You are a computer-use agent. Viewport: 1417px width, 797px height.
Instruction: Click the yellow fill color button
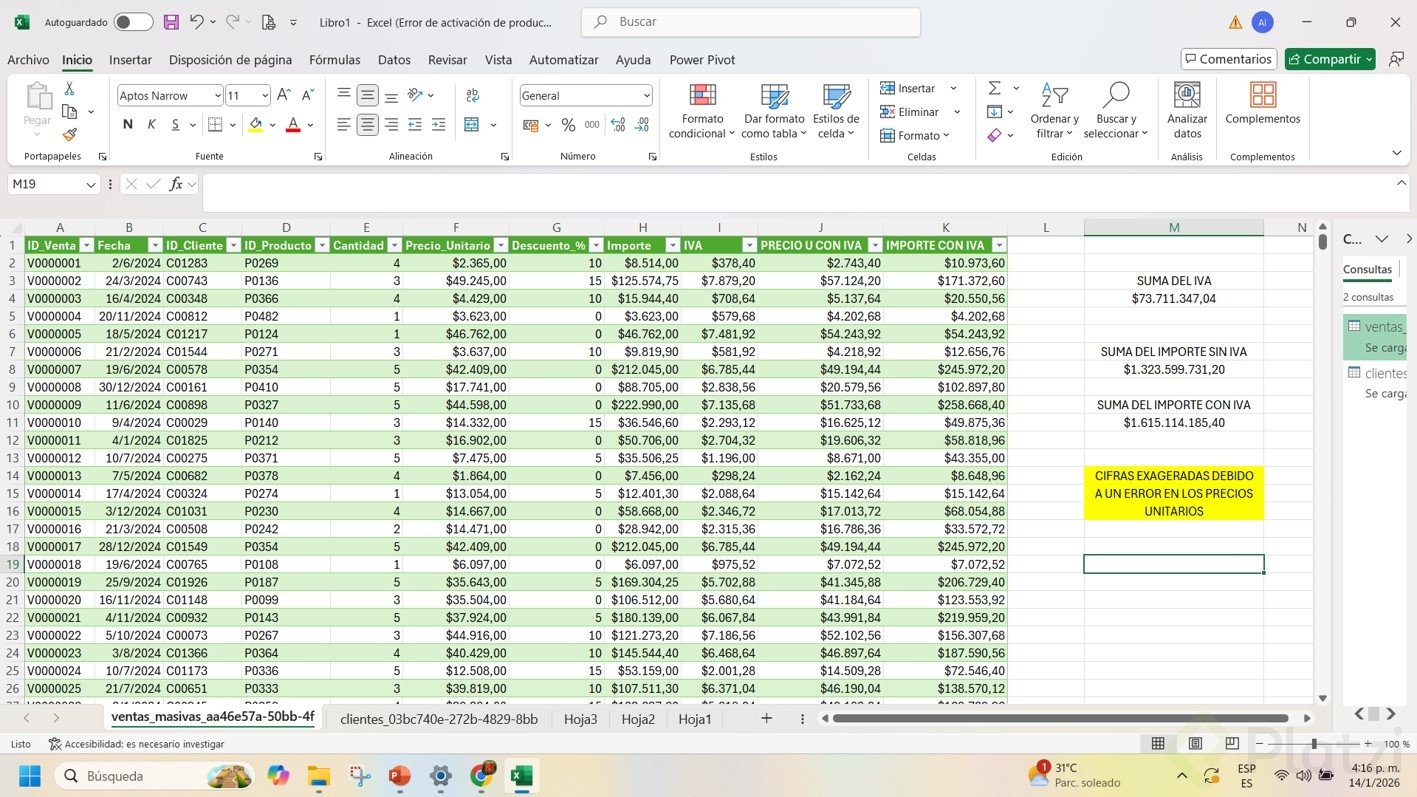pyautogui.click(x=255, y=125)
